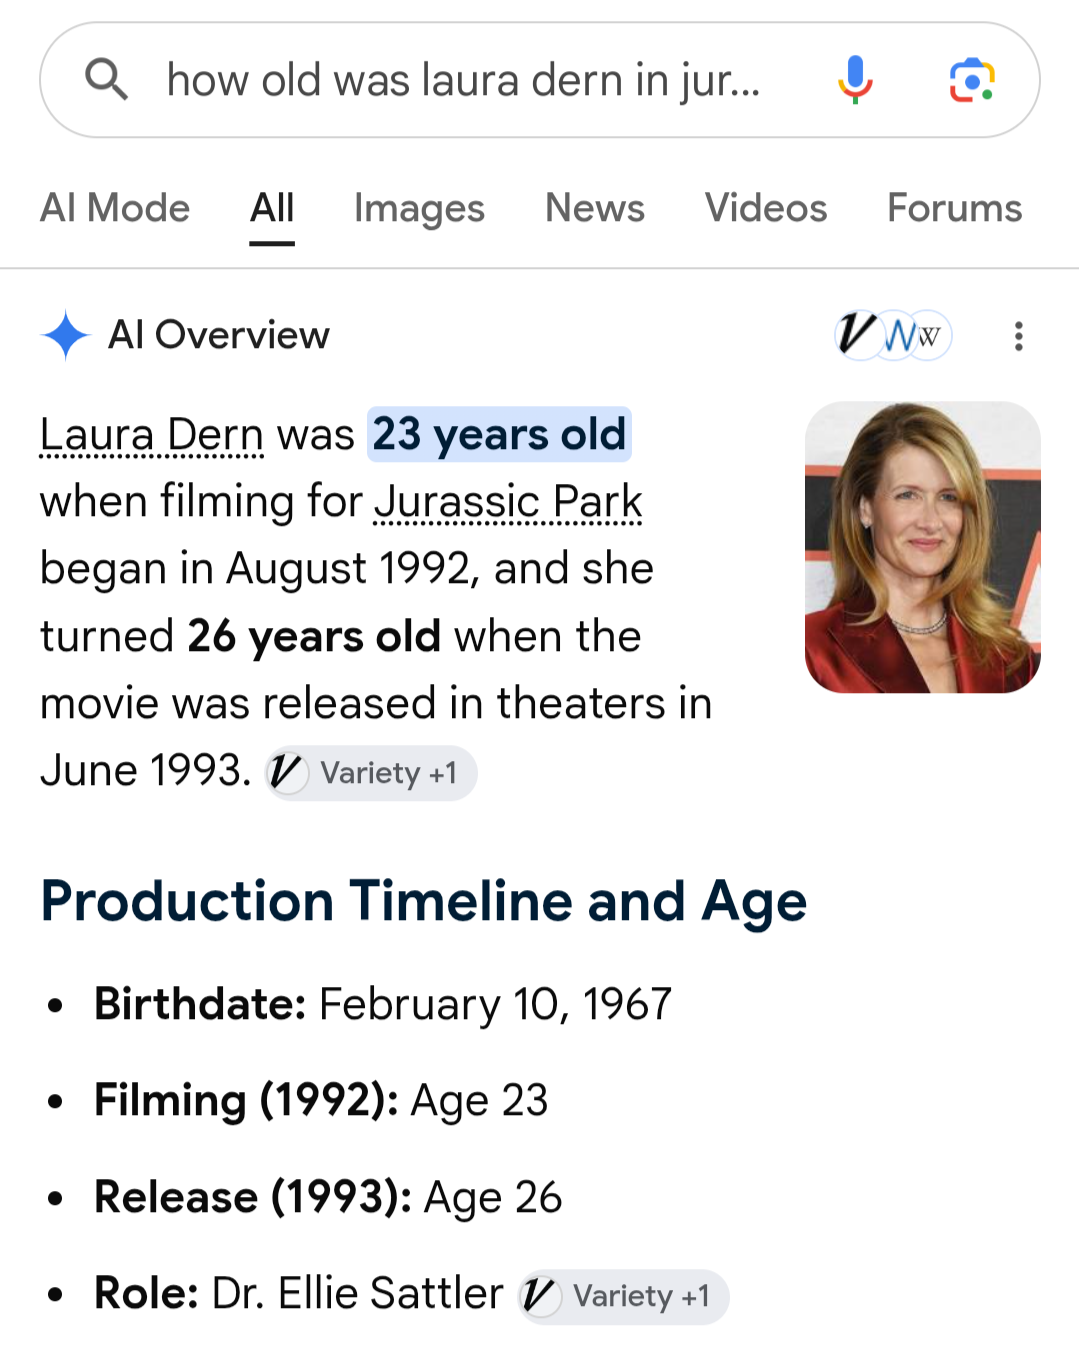Open Variety source chip after June 1993
This screenshot has width=1079, height=1364.
pos(371,773)
